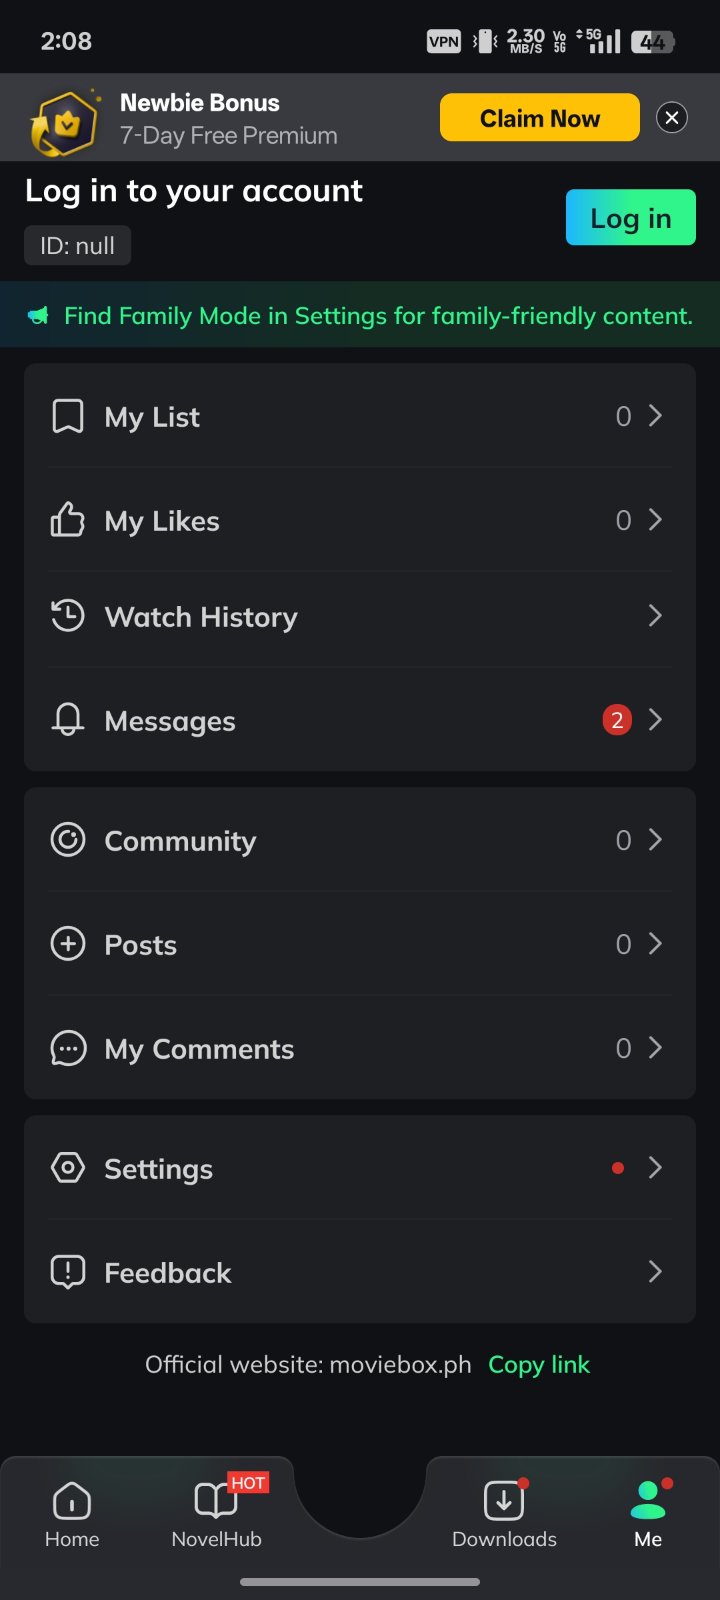Switch to the NovelHub tab
720x1600 pixels.
point(216,1515)
